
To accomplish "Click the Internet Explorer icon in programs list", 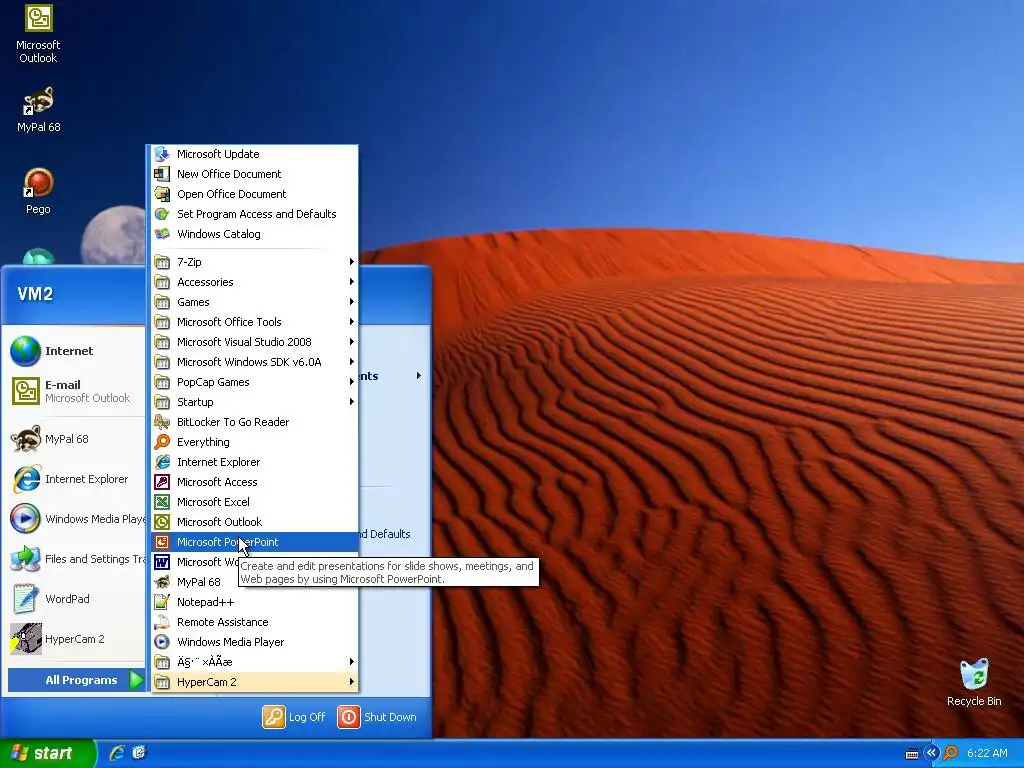I will (162, 462).
